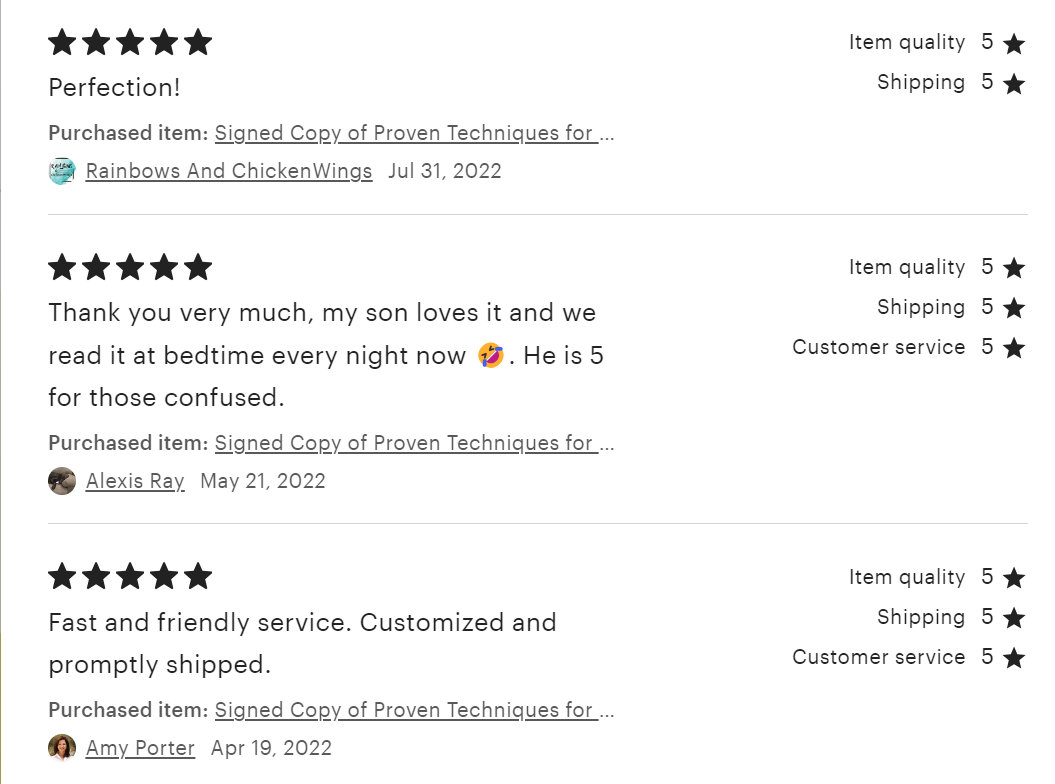
Task: Click the "Fast and friendly service" review text
Action: coord(302,623)
